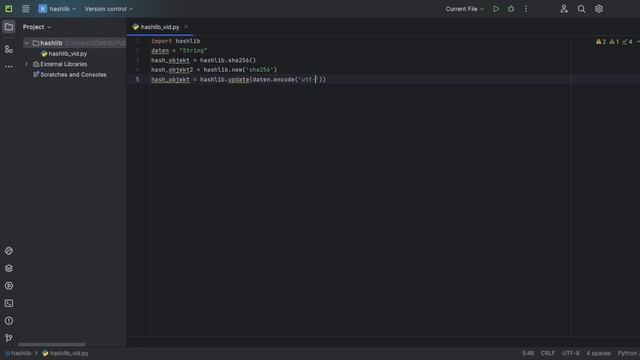
Task: Show more tool windows ellipsis
Action: [x=9, y=67]
